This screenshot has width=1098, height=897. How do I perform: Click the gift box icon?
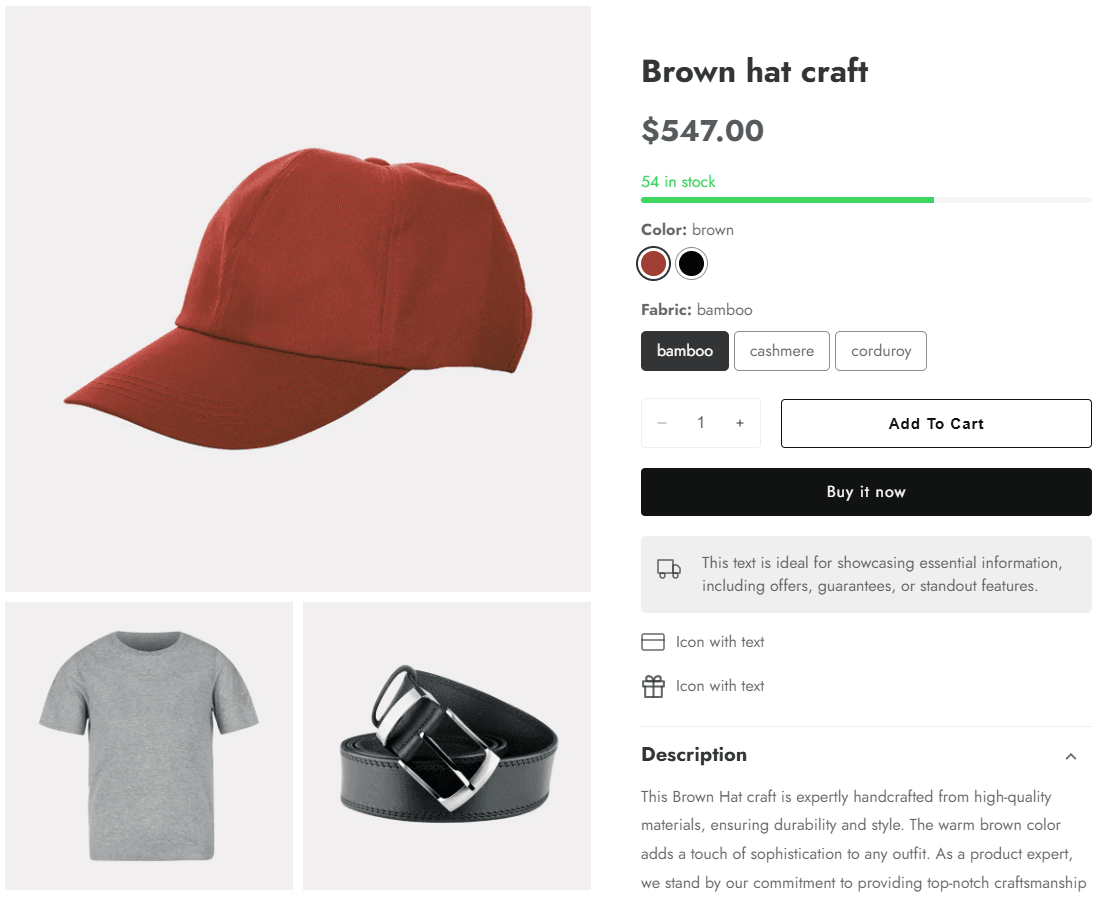(x=653, y=686)
